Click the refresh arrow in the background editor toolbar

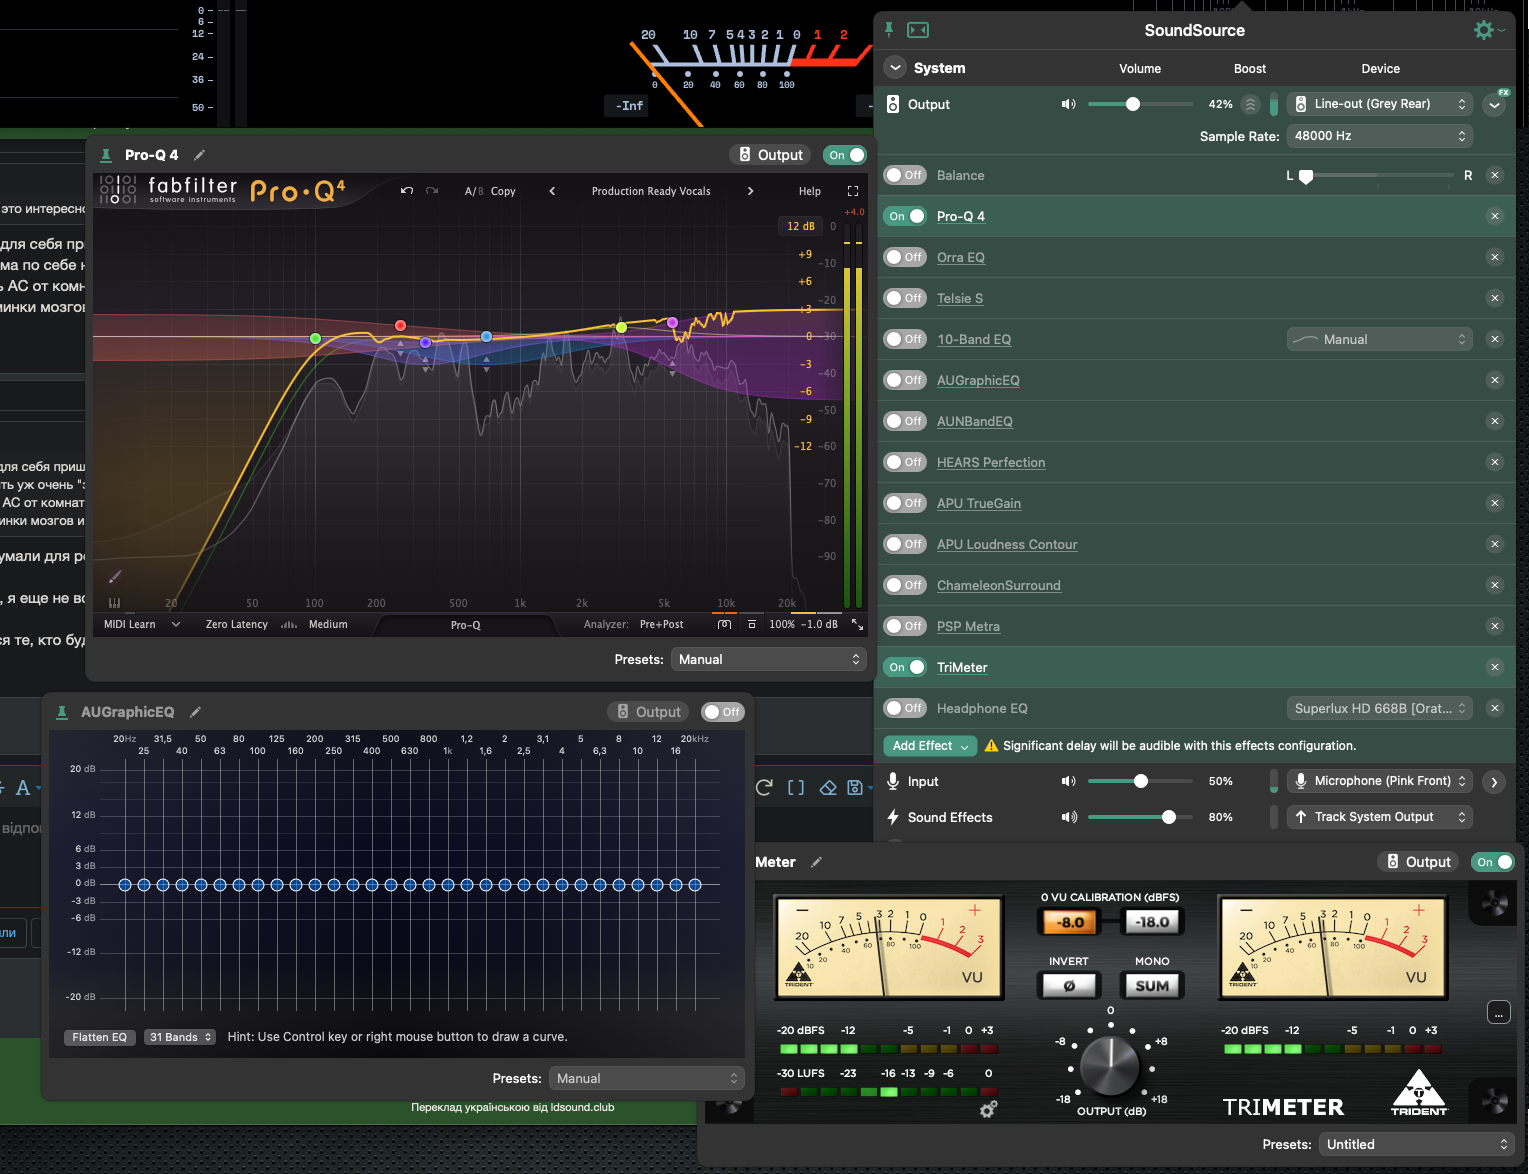coord(764,788)
